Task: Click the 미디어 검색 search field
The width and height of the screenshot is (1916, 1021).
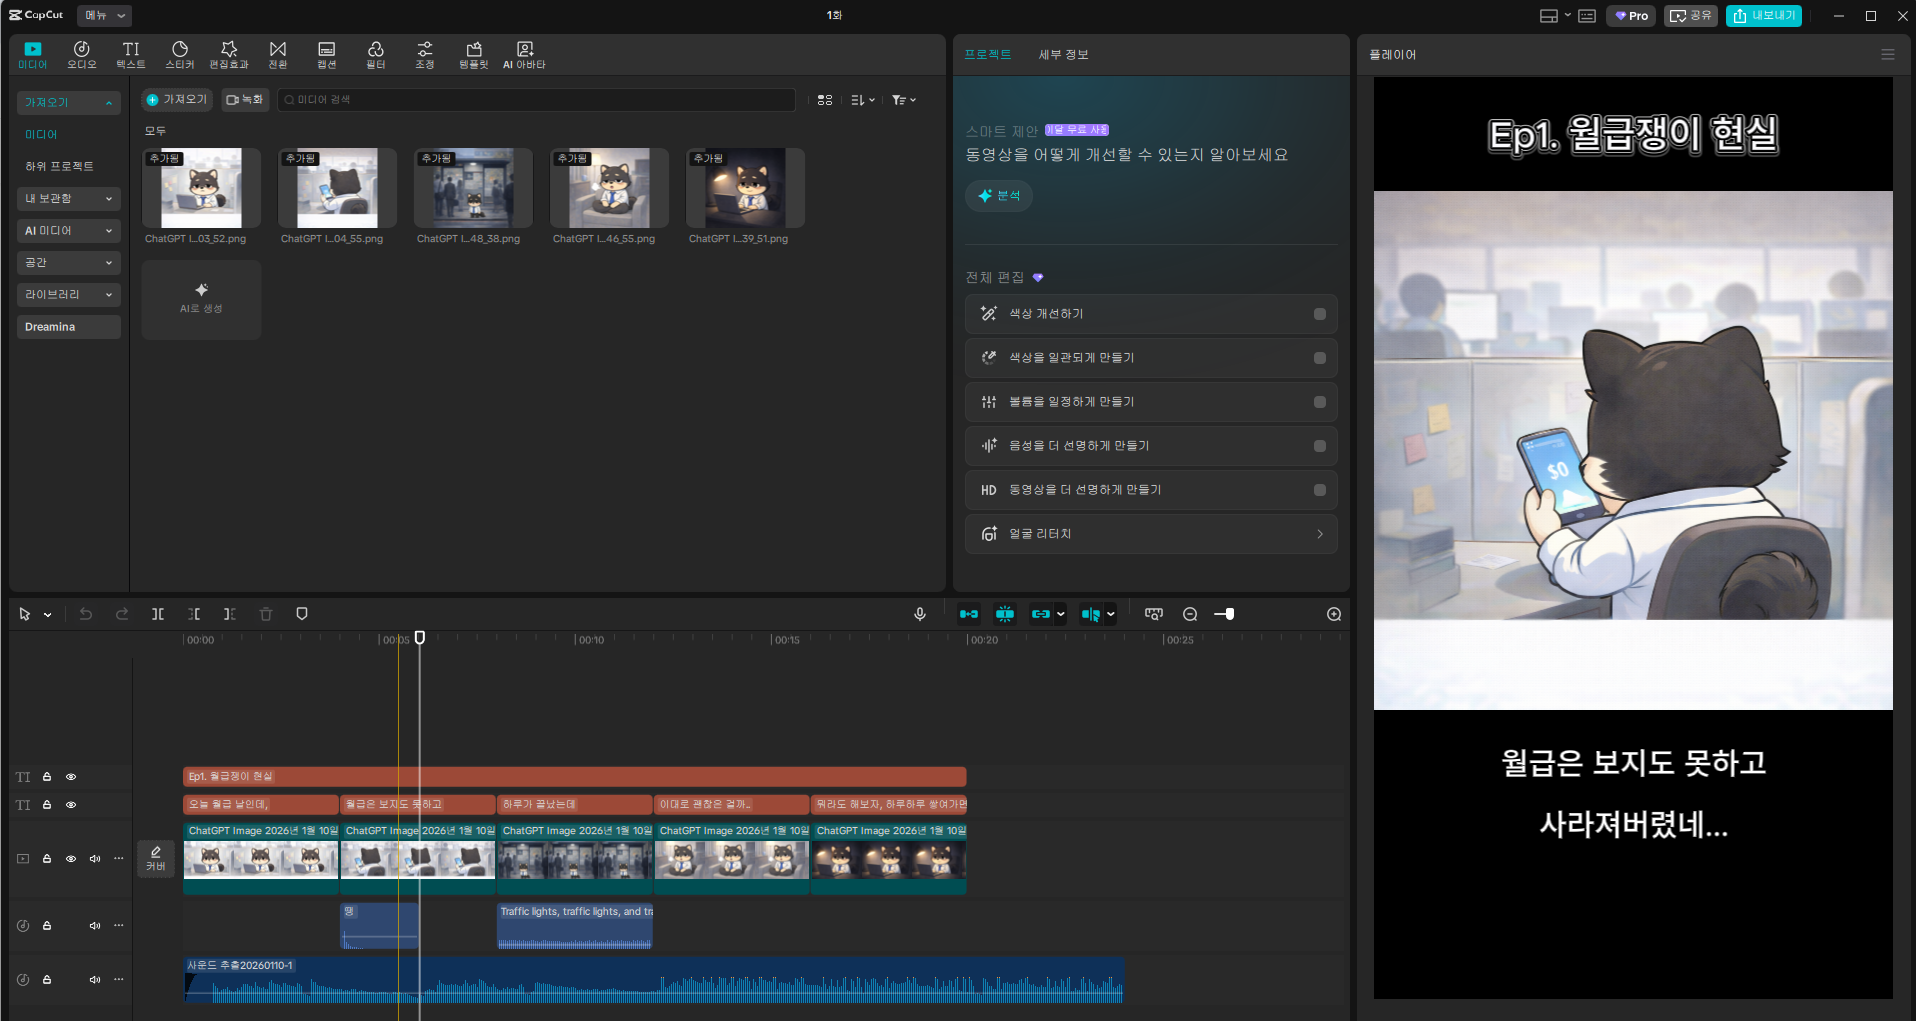Action: pyautogui.click(x=537, y=100)
